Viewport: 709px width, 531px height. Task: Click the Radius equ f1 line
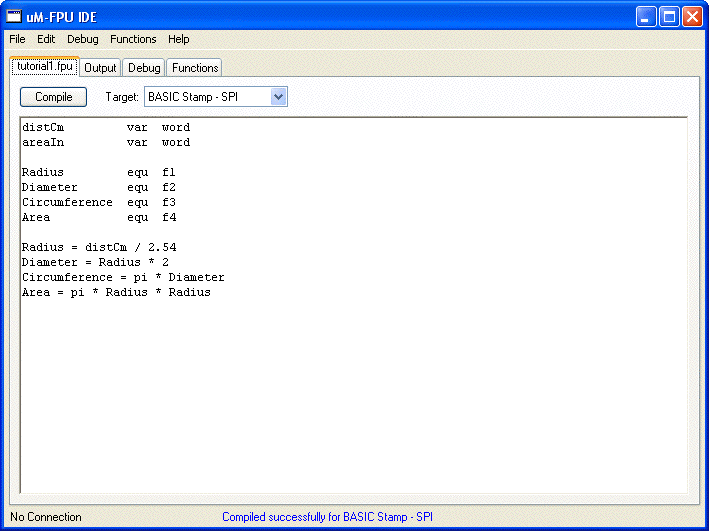99,172
